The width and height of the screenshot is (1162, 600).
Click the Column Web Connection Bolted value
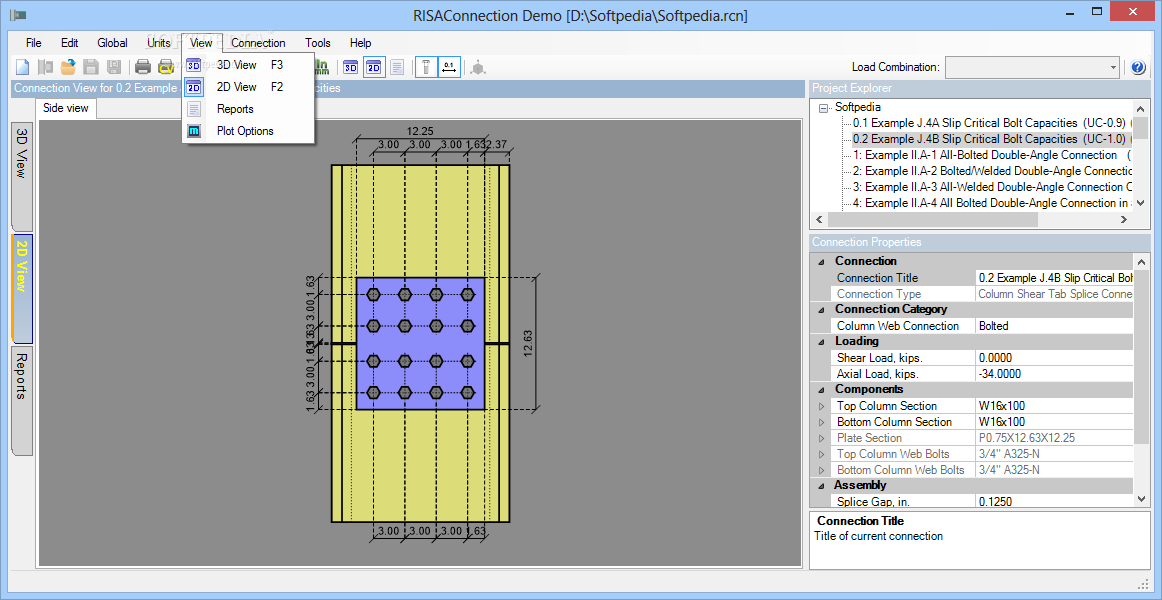[x=1055, y=326]
